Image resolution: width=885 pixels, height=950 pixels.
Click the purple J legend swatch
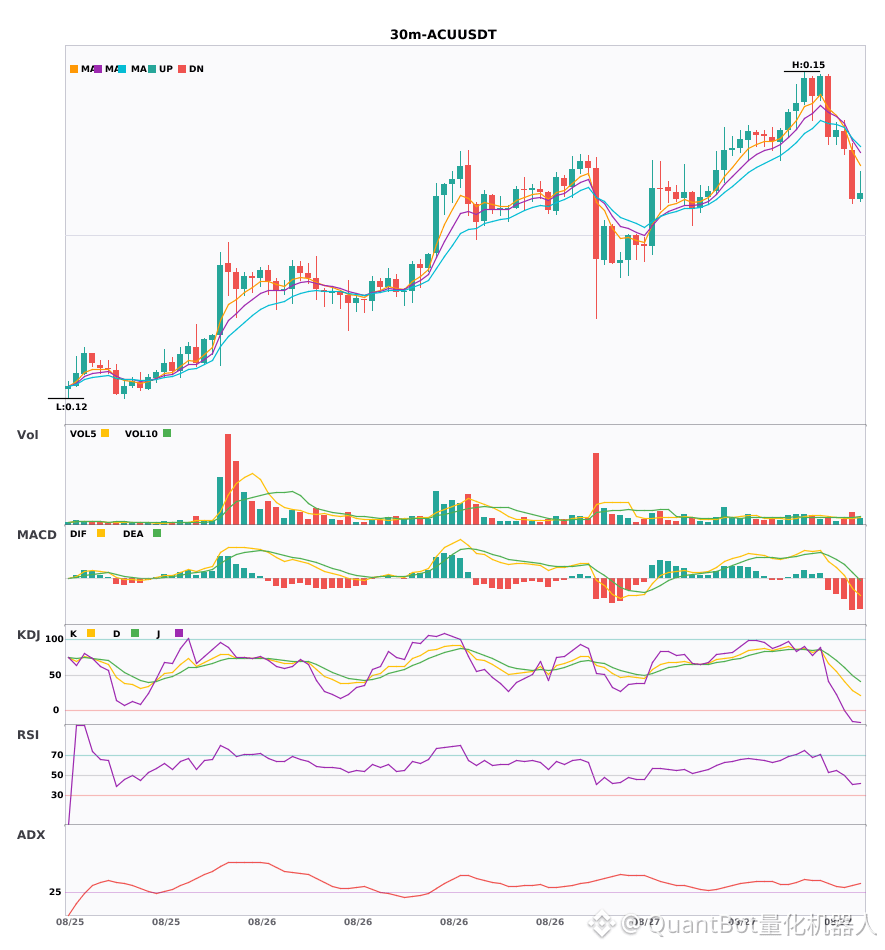(x=179, y=633)
